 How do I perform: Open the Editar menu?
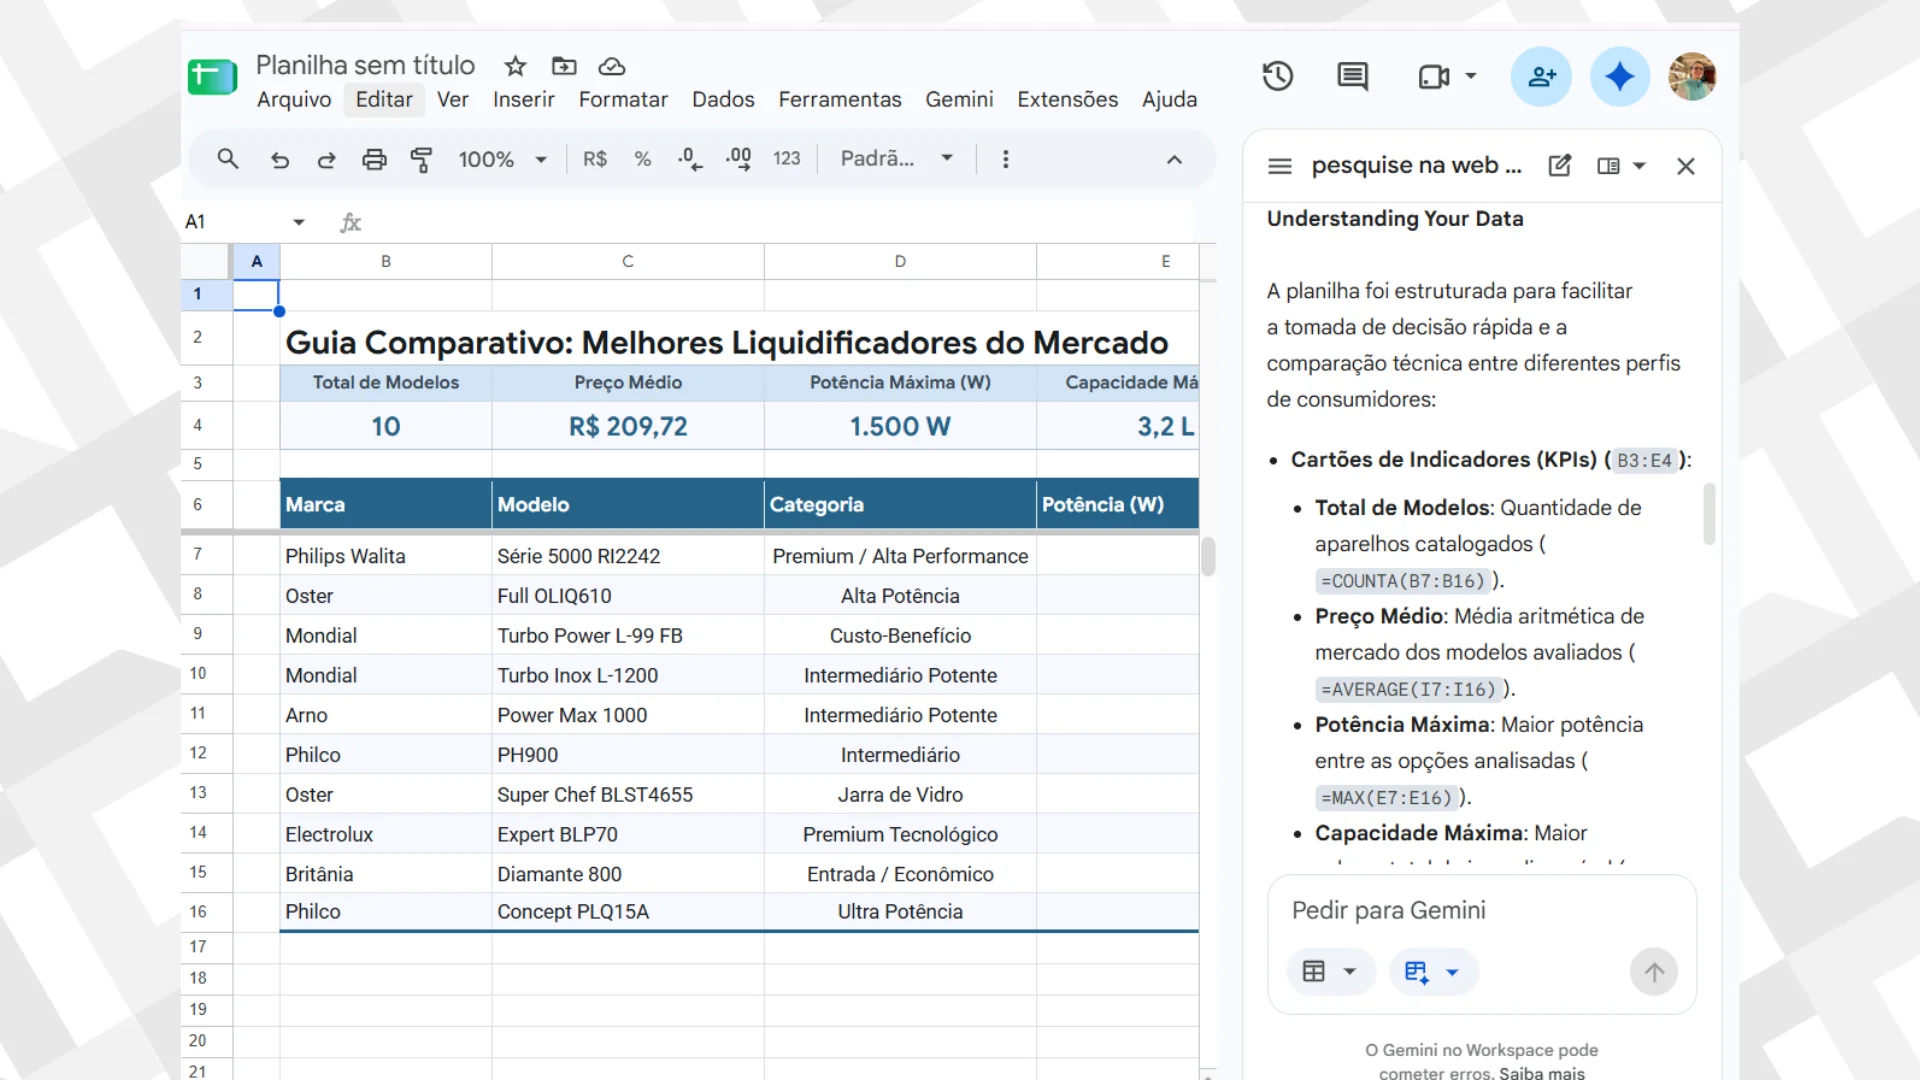pyautogui.click(x=384, y=100)
